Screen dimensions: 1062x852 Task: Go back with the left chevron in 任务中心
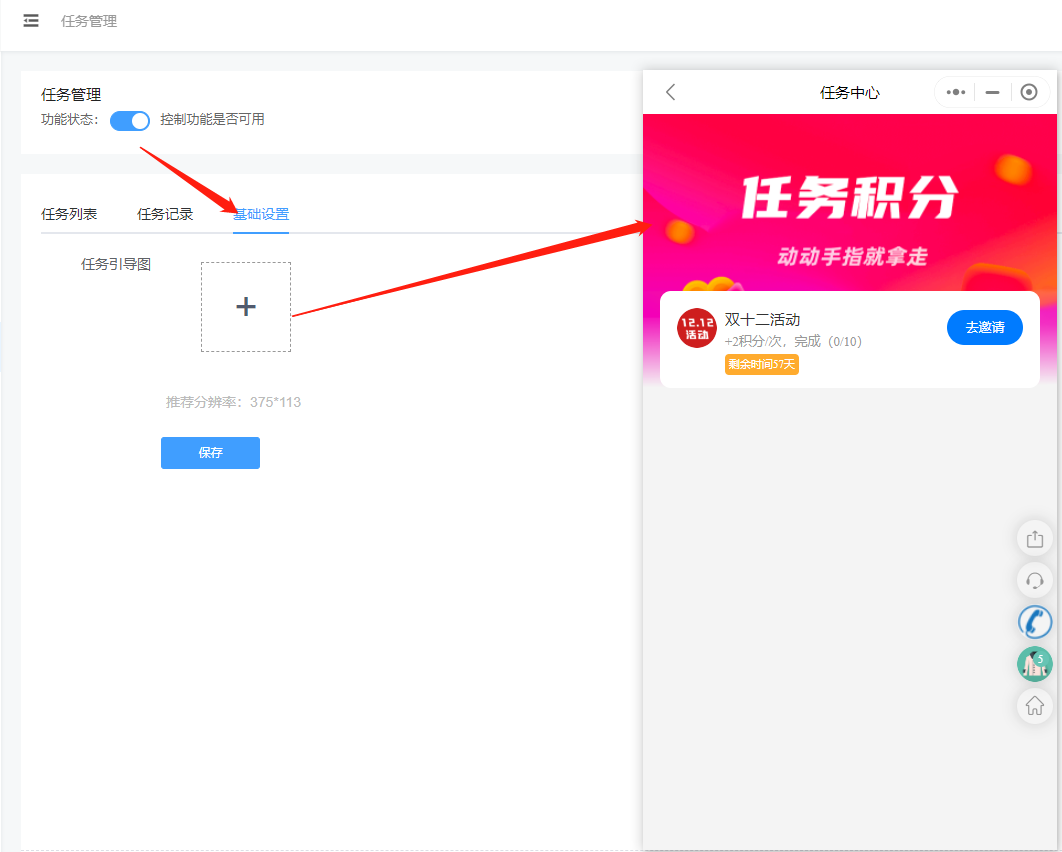(671, 92)
